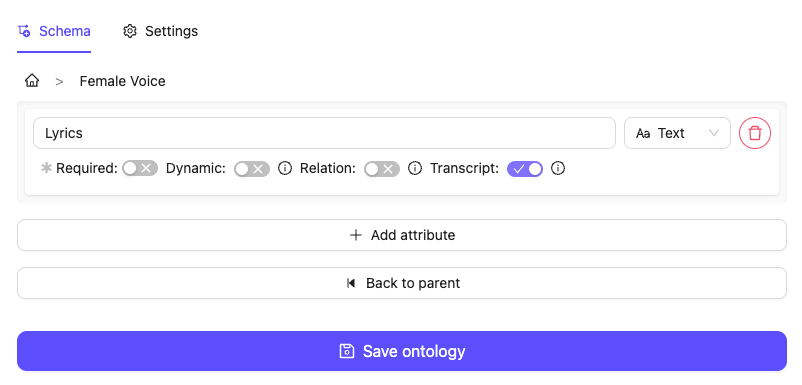The width and height of the screenshot is (802, 385).
Task: Turn on the Dynamic toggle
Action: pos(252,169)
